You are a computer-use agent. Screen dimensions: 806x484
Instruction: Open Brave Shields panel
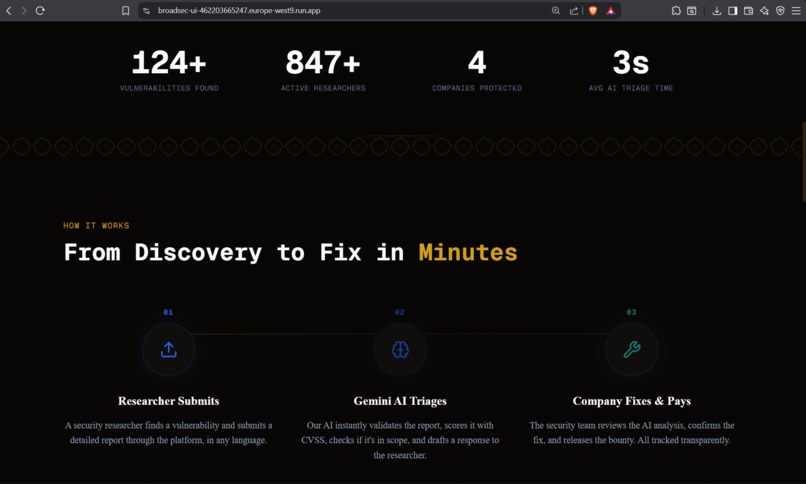coord(593,10)
